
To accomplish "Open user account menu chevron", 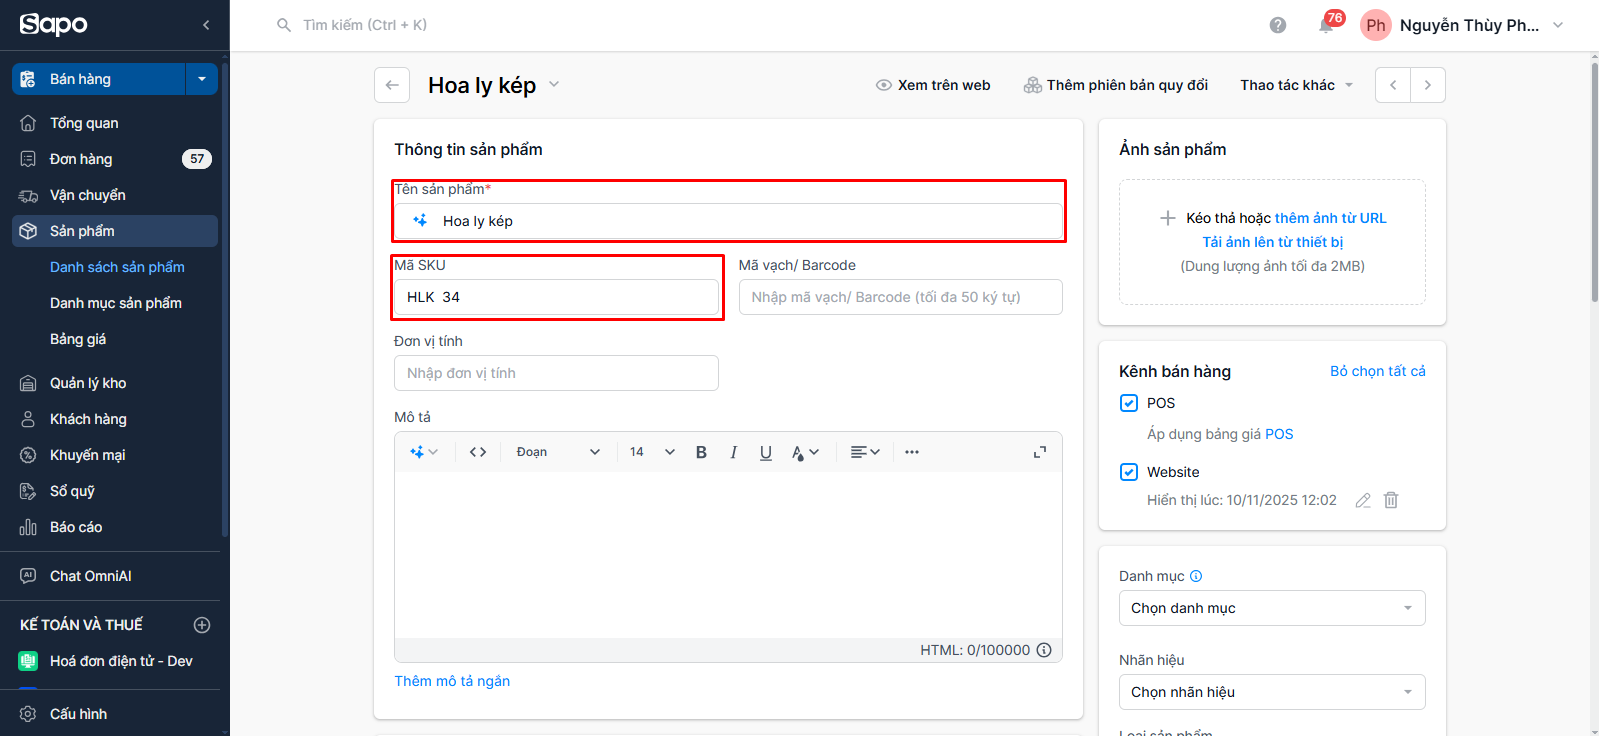I will (x=1558, y=25).
